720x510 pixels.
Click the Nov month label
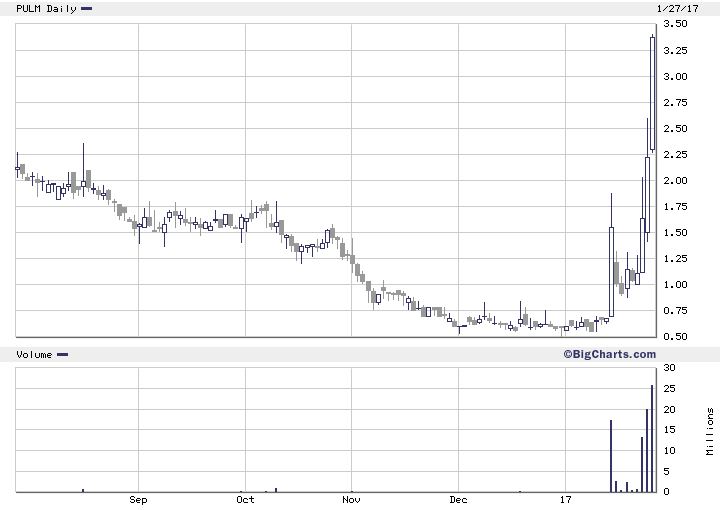(351, 499)
